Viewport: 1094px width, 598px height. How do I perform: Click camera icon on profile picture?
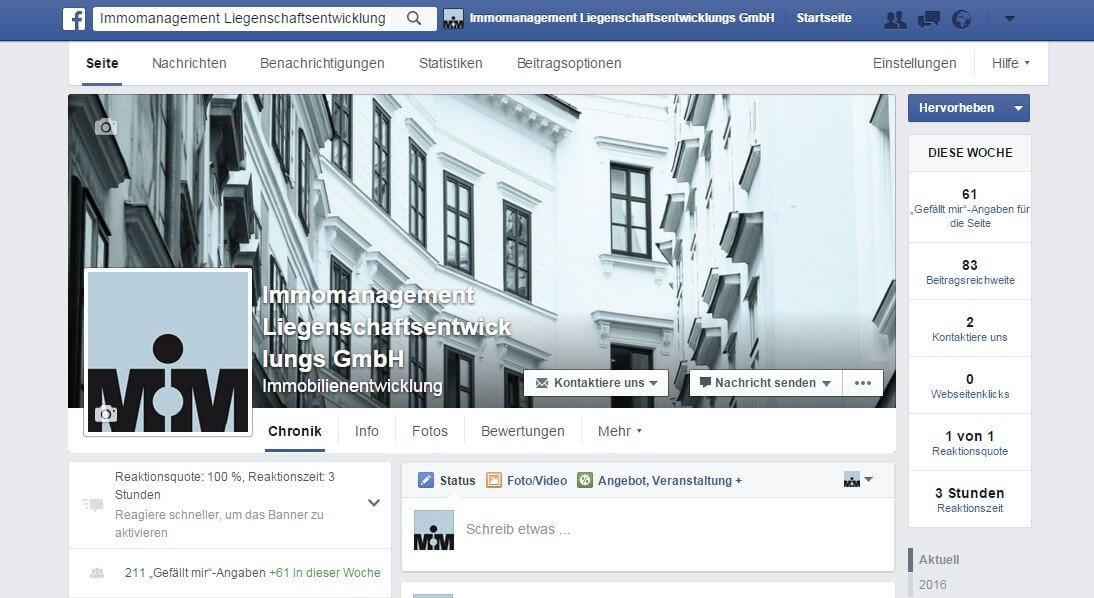106,414
